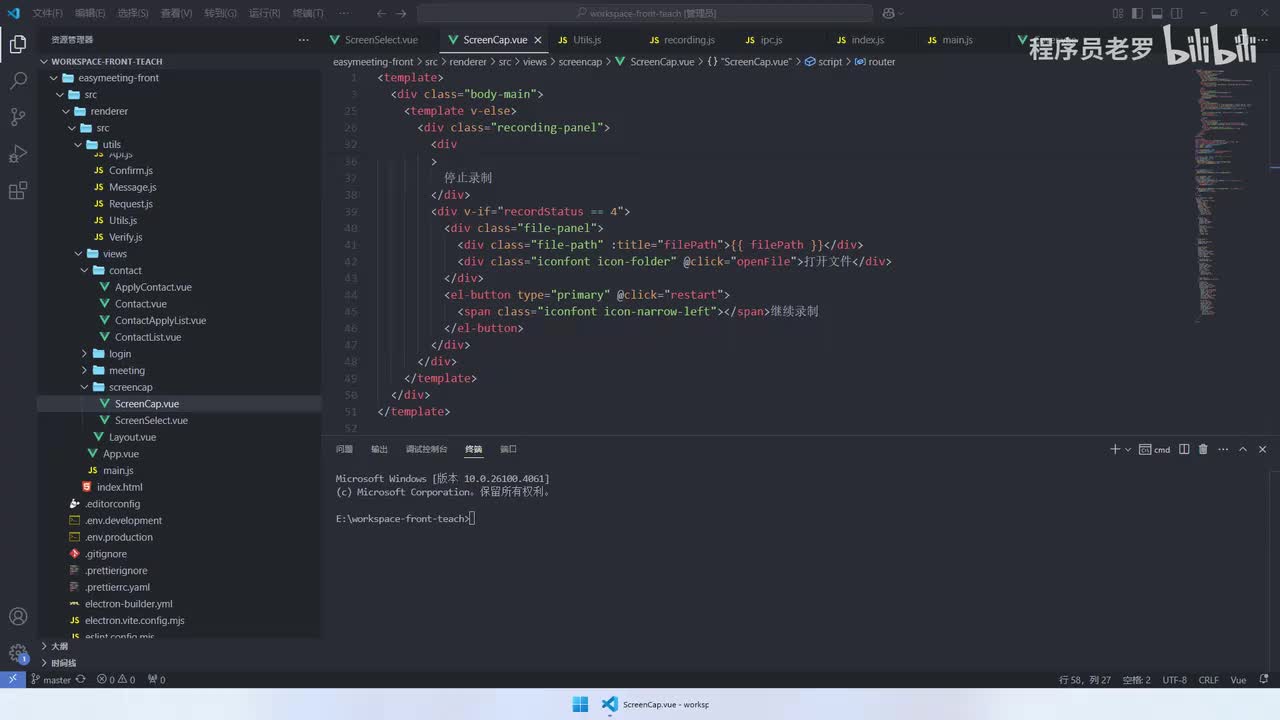This screenshot has width=1280, height=720.
Task: Split the terminal pane
Action: 1184,450
